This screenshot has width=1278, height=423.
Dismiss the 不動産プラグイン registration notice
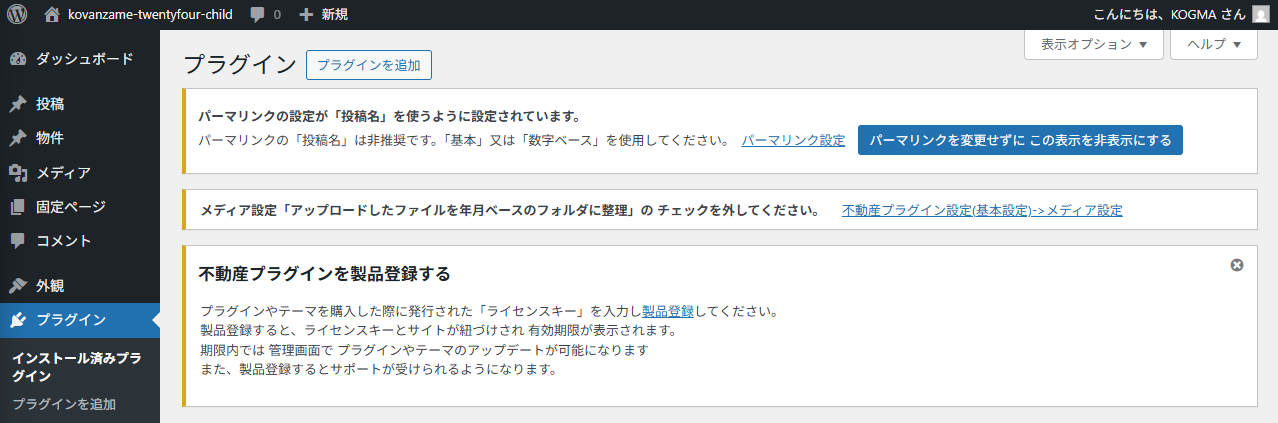(1237, 265)
